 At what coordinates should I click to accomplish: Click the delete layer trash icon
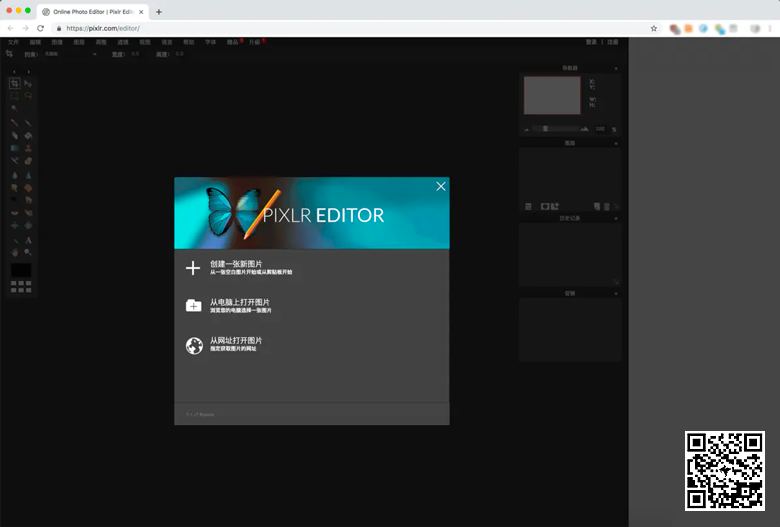[x=607, y=207]
